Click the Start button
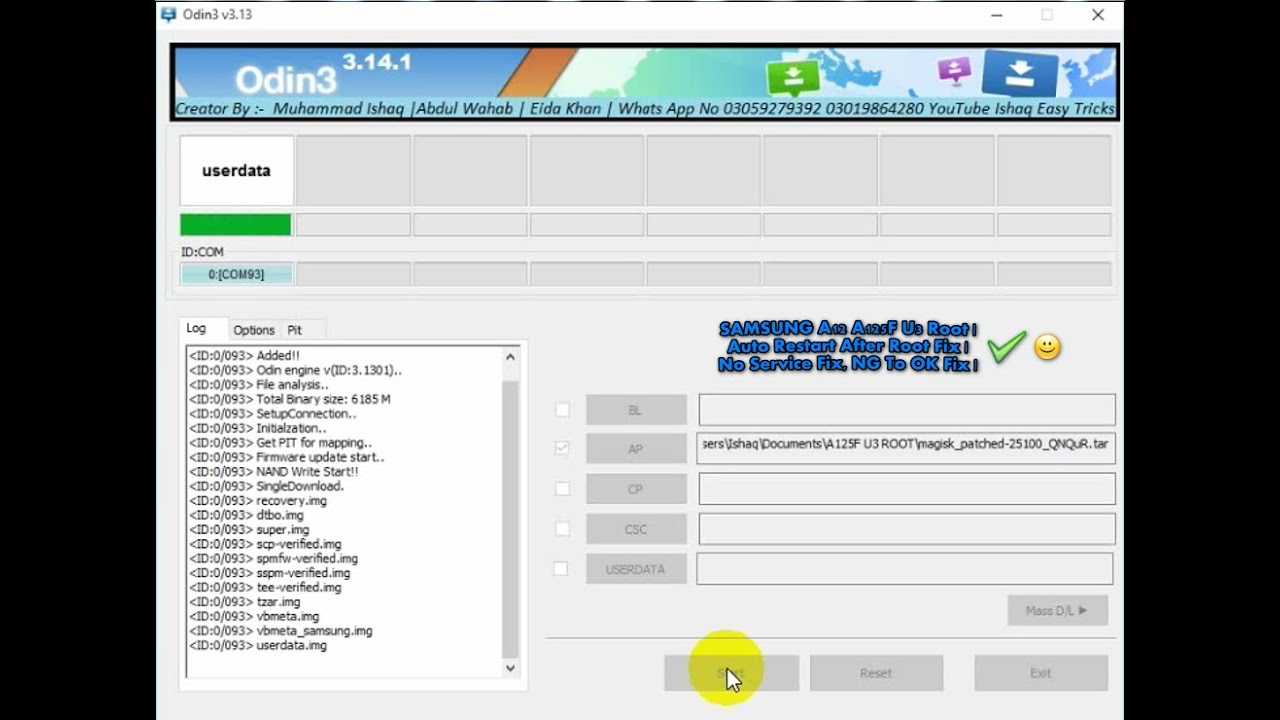 731,673
